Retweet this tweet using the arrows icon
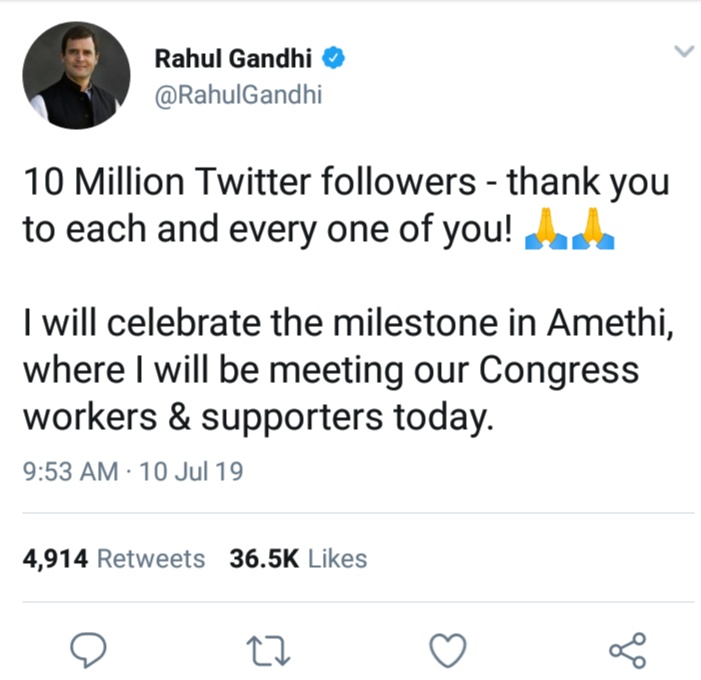The image size is (701, 680). click(270, 650)
